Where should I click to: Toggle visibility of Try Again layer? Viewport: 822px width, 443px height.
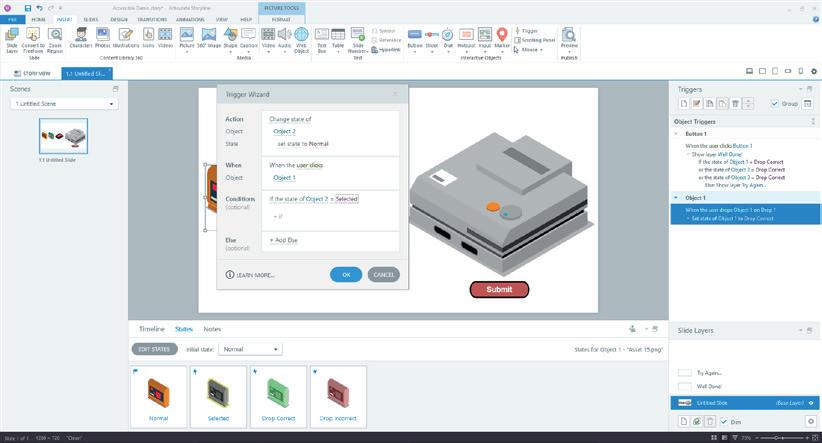click(x=685, y=373)
